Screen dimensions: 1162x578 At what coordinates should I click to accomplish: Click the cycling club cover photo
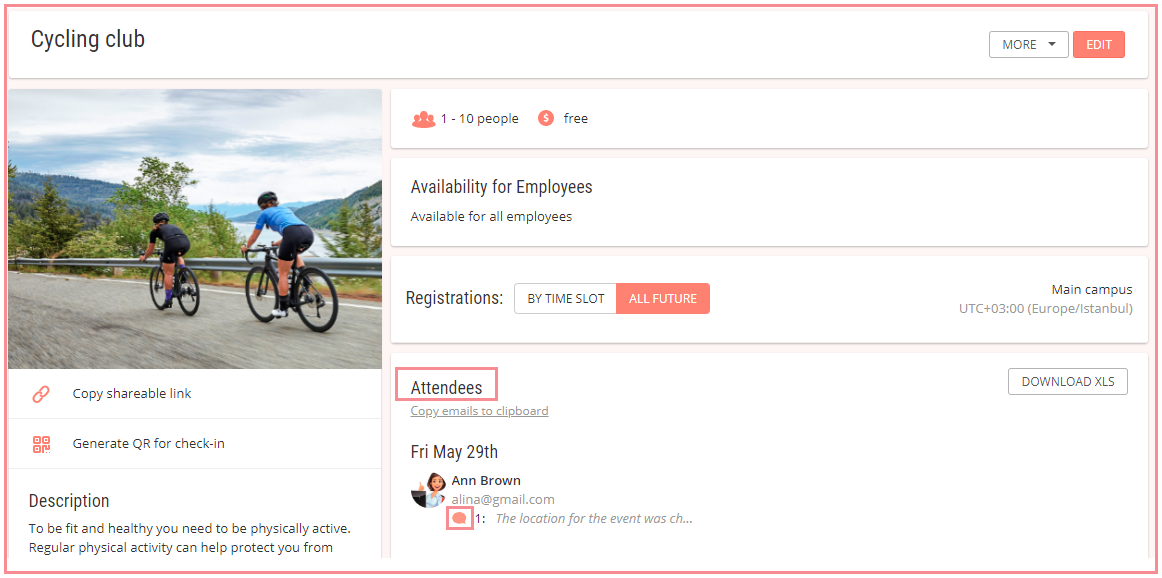(195, 229)
